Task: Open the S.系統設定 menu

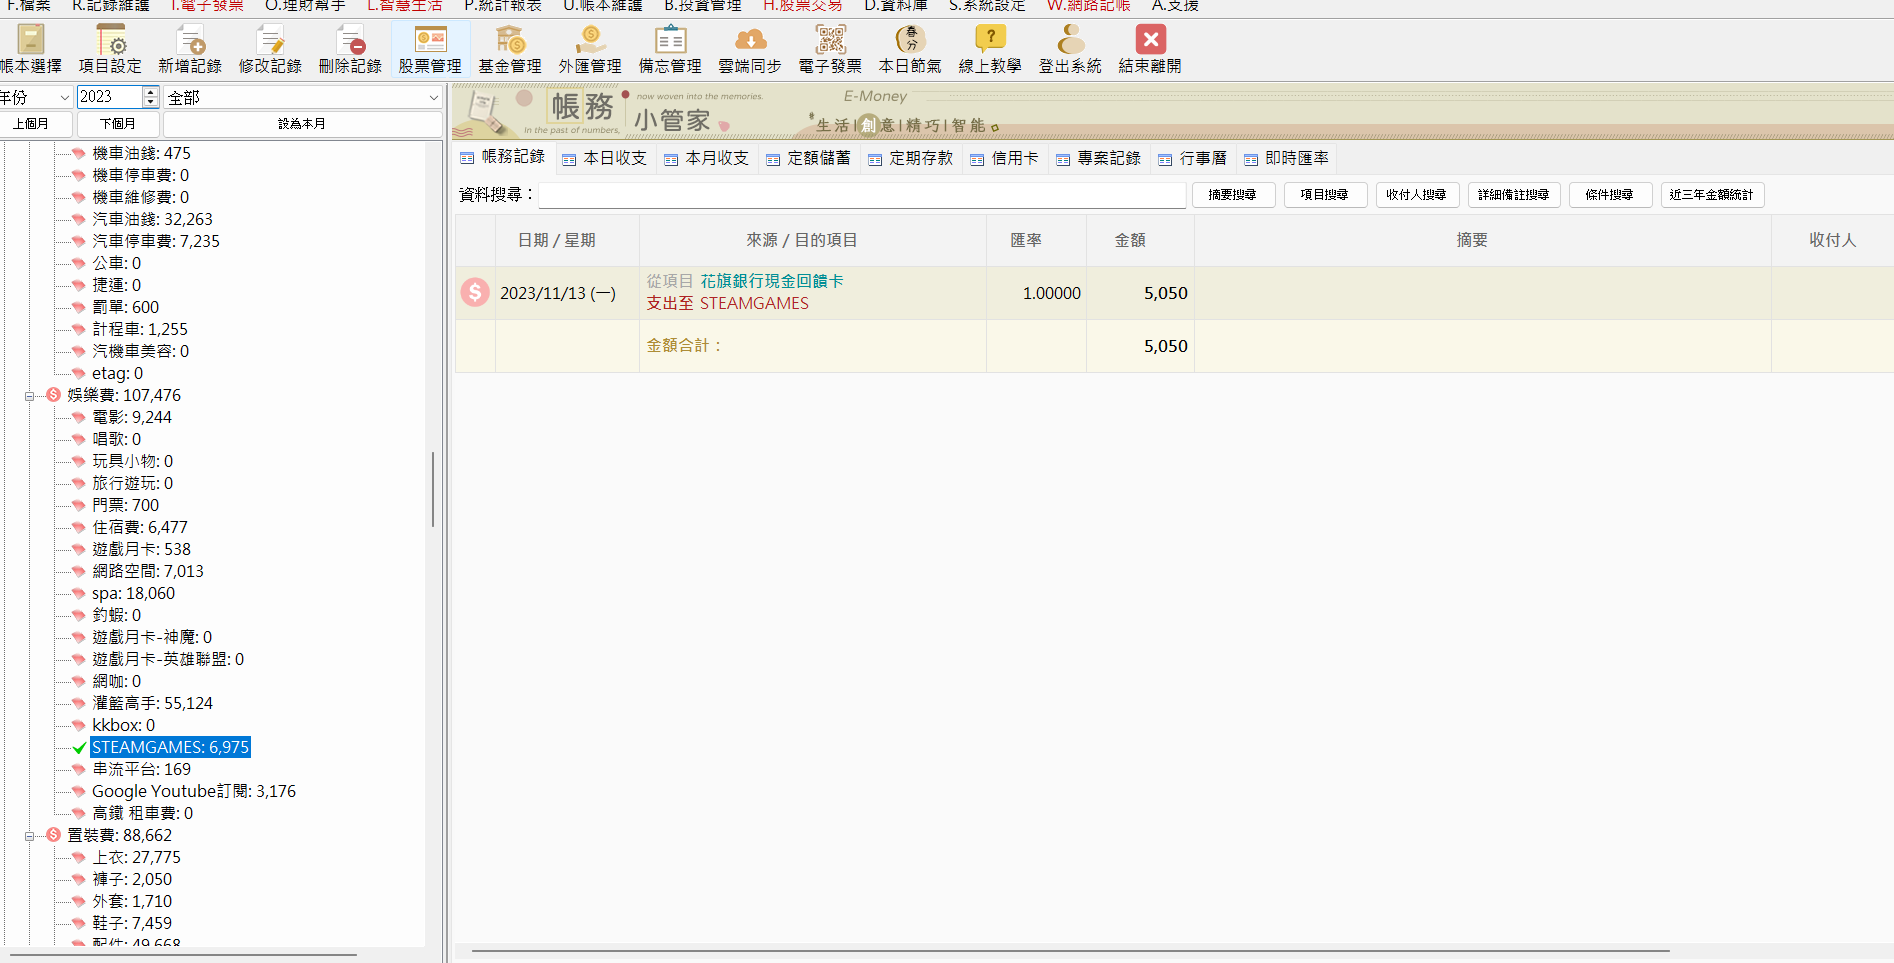Action: pos(987,6)
